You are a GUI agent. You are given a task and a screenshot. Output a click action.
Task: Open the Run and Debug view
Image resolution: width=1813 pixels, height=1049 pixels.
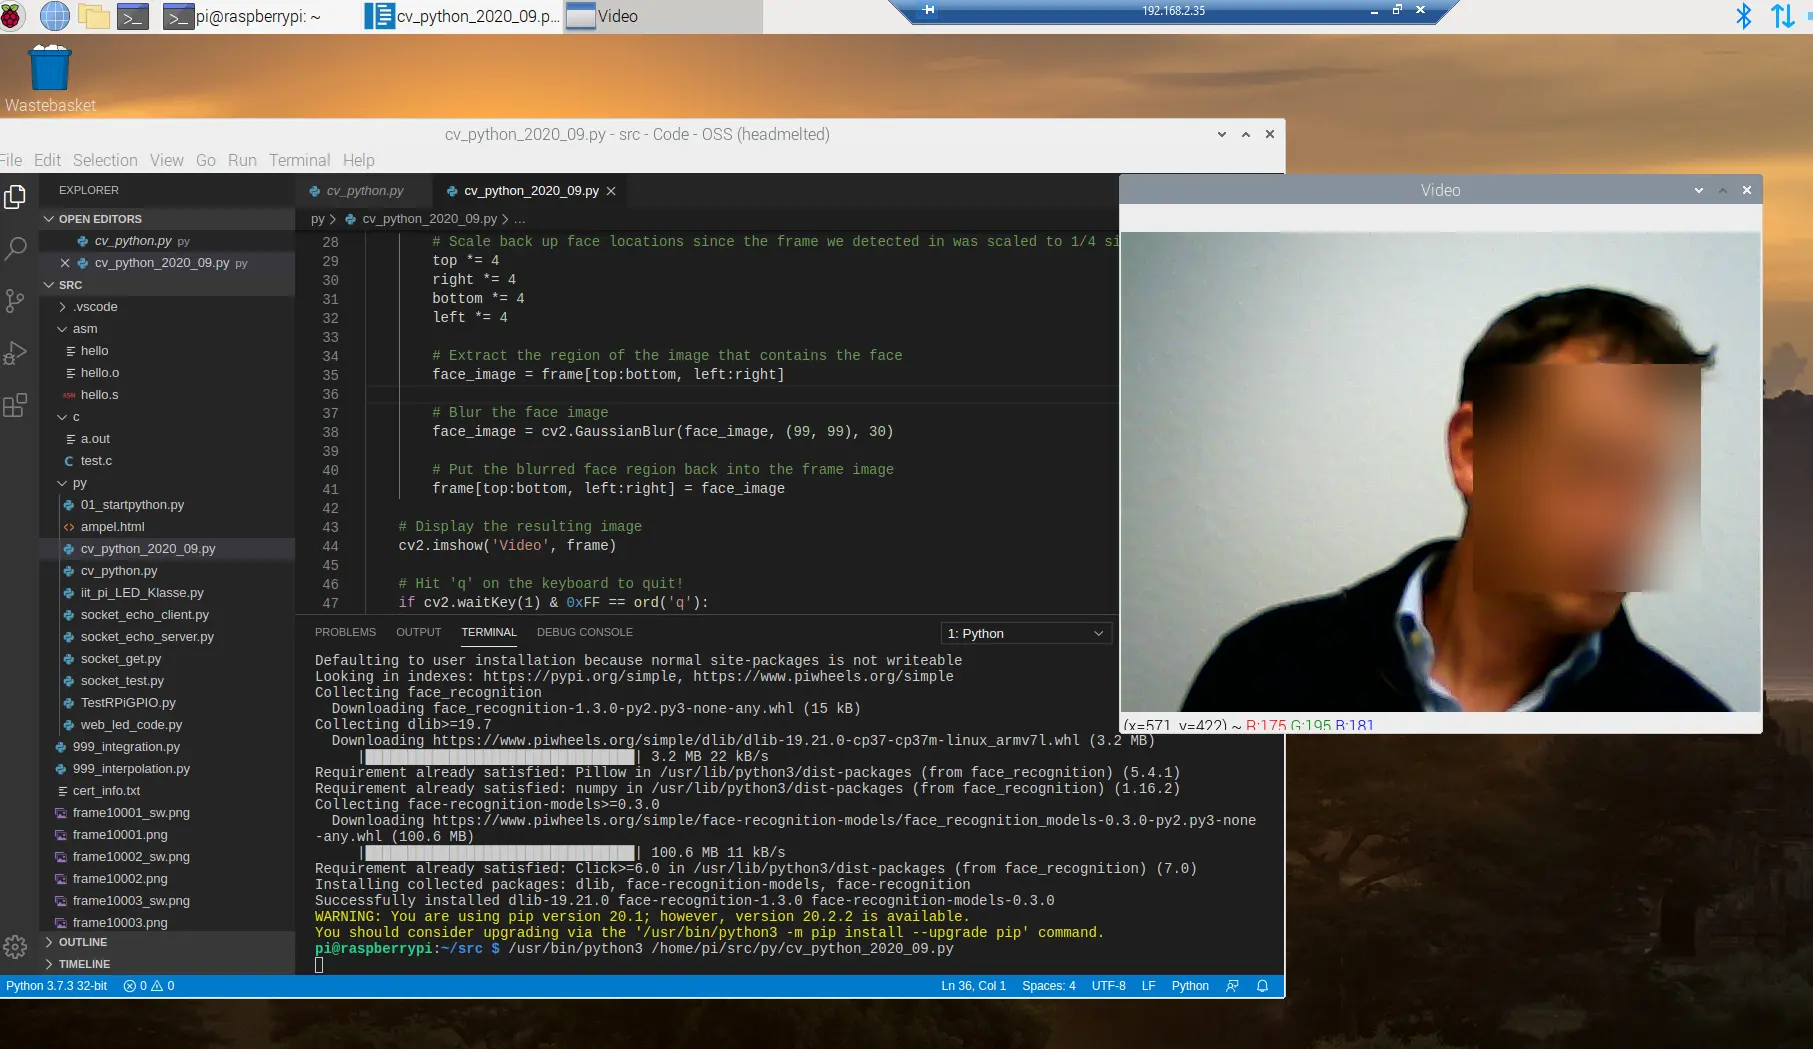click(x=15, y=352)
